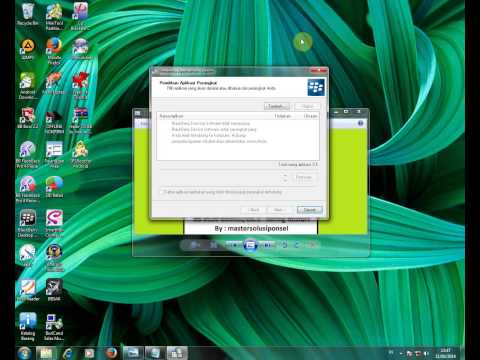This screenshot has width=480, height=360.
Task: Click the Tambah button in the dialog
Action: 277,106
